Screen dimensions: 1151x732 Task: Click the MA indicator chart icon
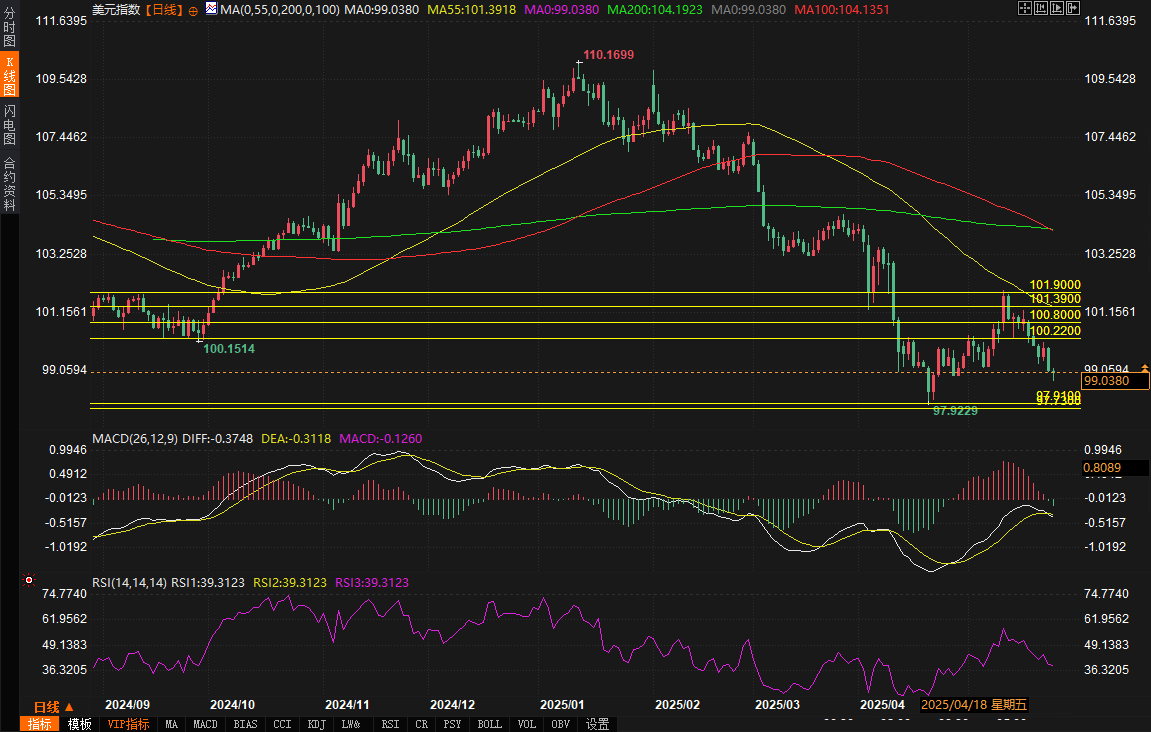pos(211,9)
